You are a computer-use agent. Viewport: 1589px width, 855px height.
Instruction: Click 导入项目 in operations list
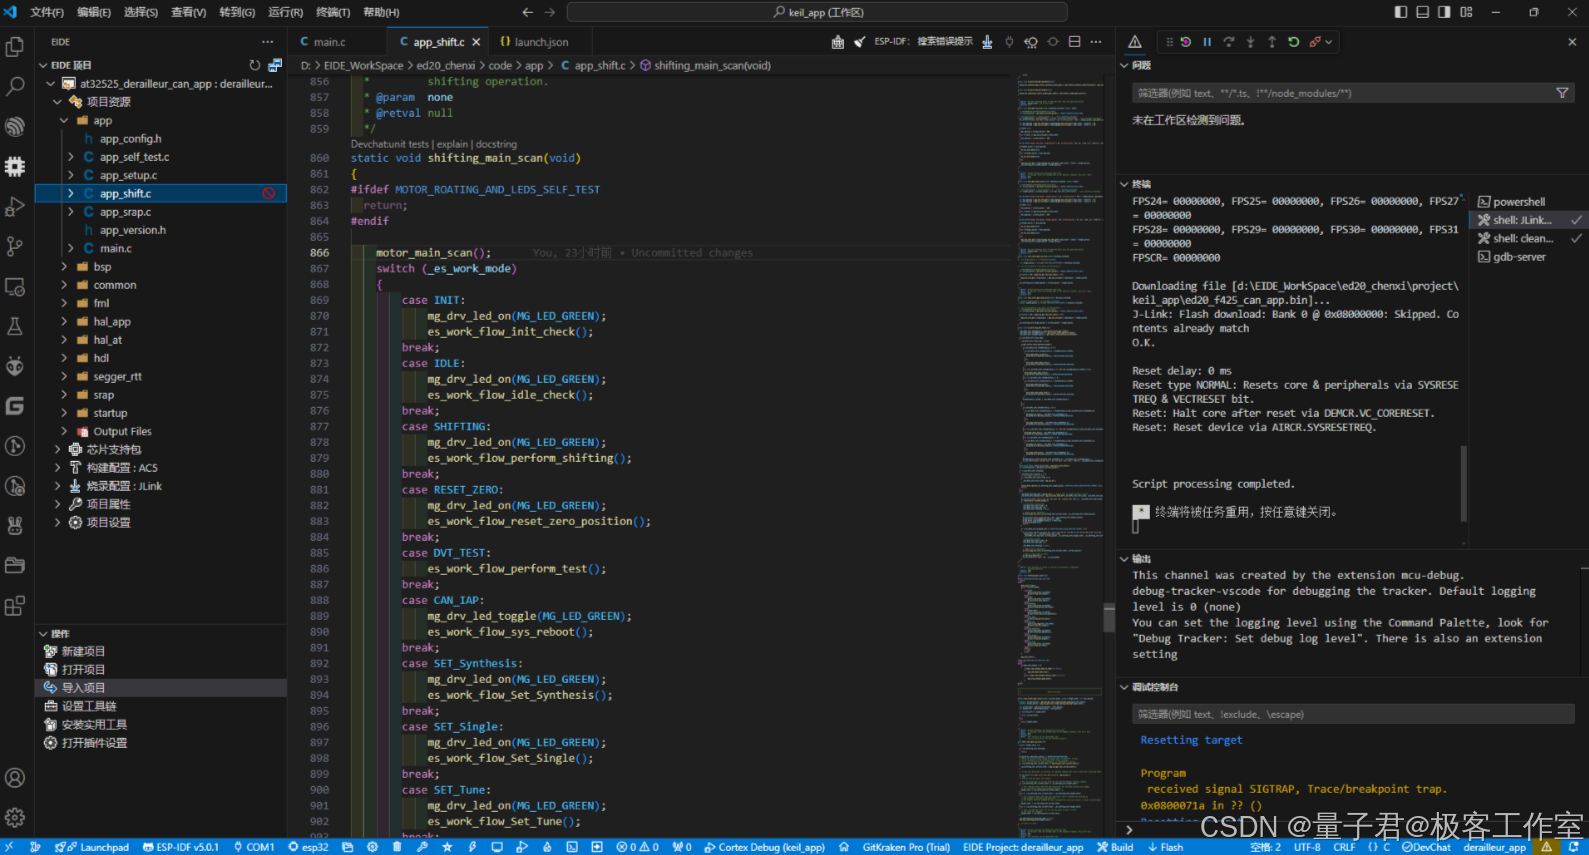(83, 688)
